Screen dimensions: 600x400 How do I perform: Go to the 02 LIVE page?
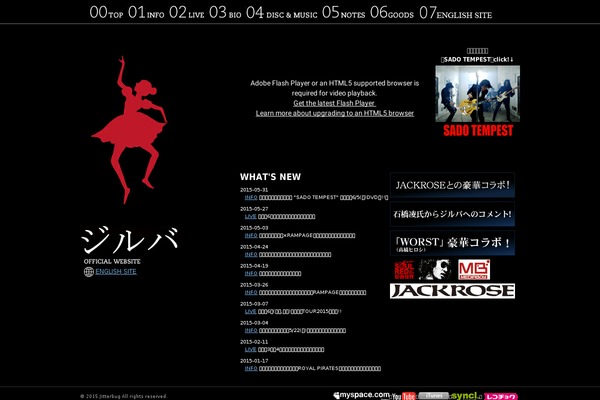pyautogui.click(x=187, y=12)
